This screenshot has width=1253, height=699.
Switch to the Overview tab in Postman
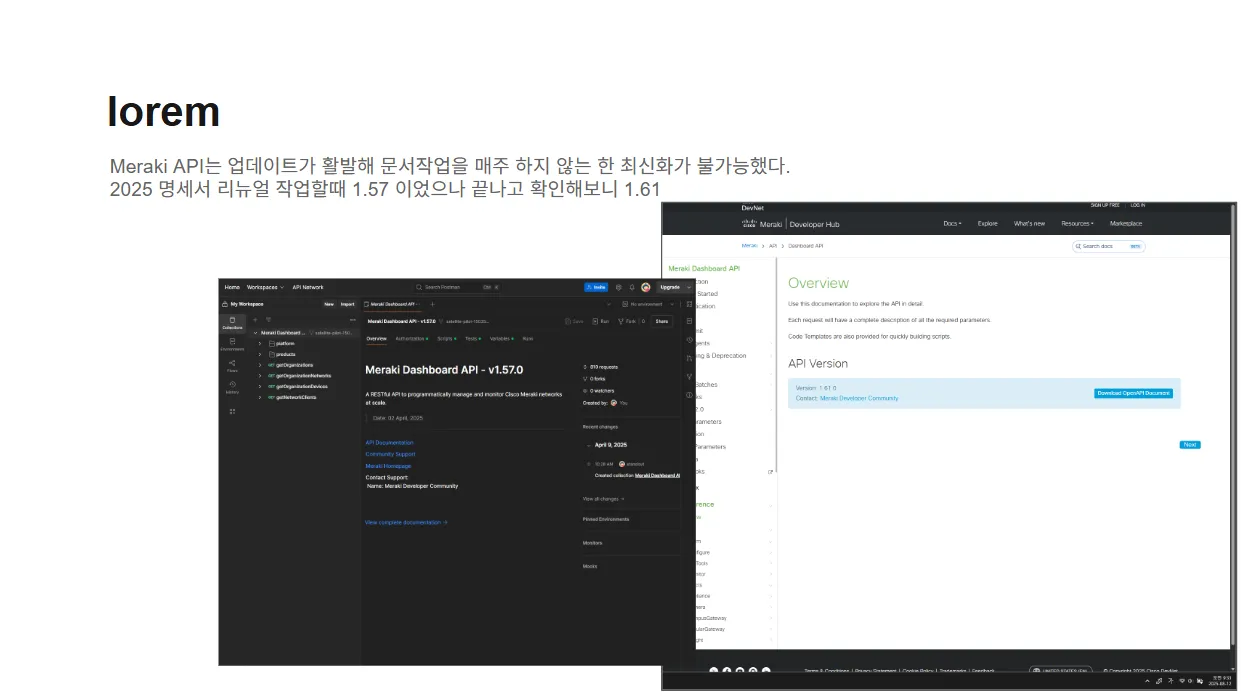pos(376,339)
